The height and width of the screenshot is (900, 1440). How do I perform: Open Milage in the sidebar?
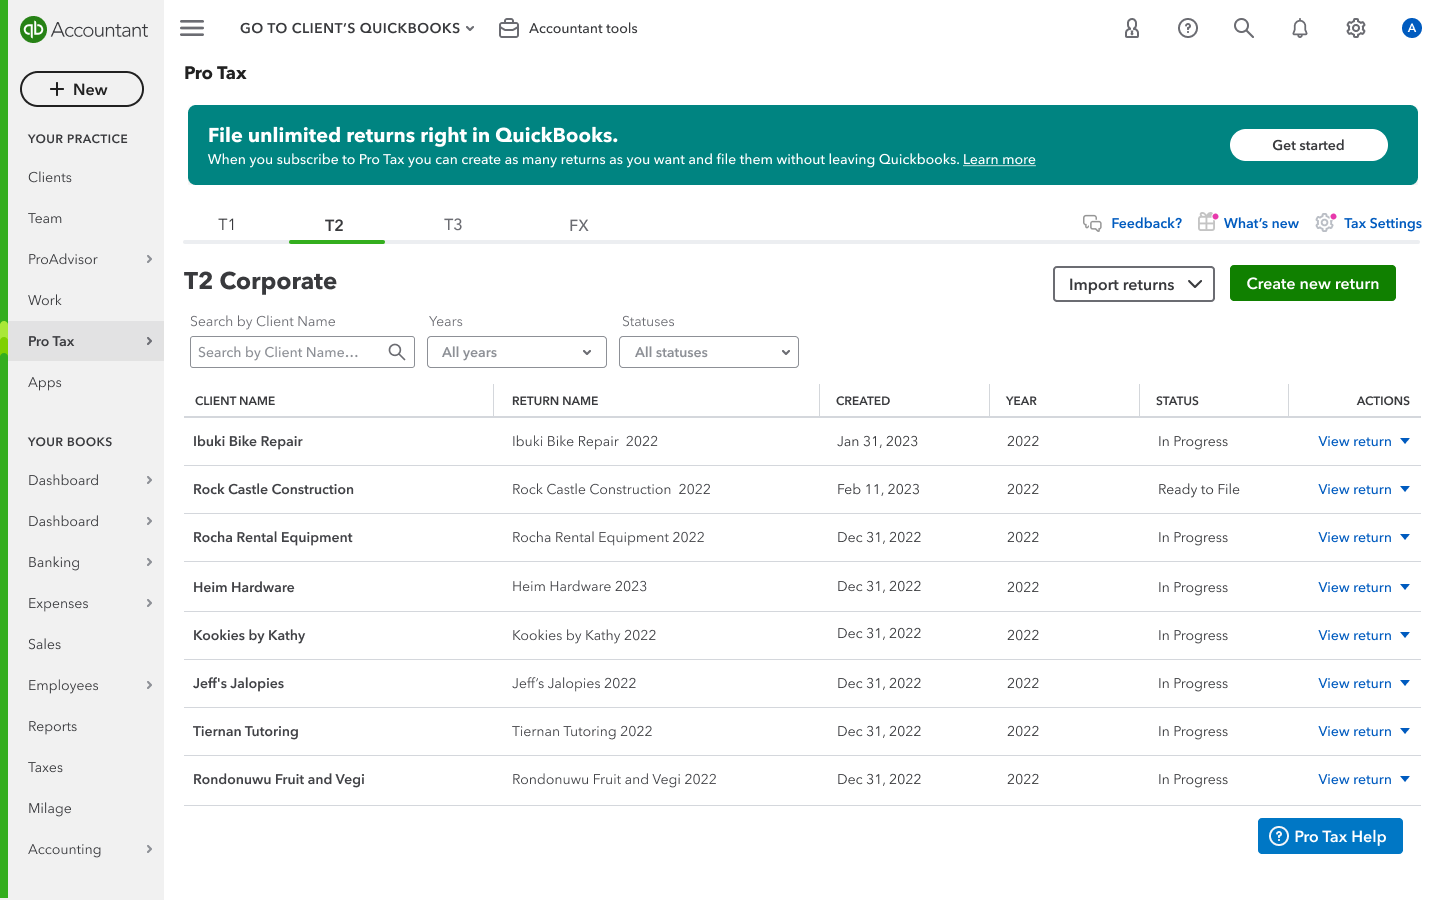[x=50, y=808]
